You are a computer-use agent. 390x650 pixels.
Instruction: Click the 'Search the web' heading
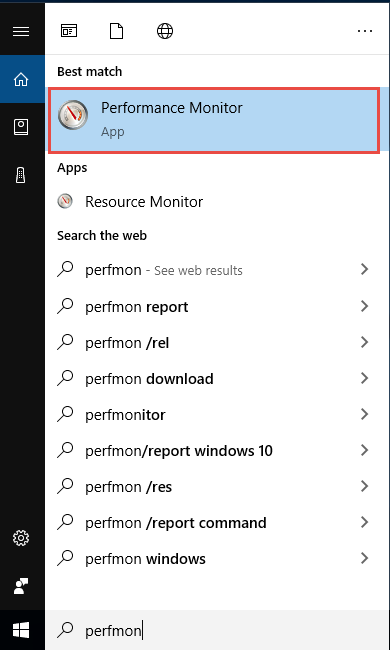(x=102, y=235)
